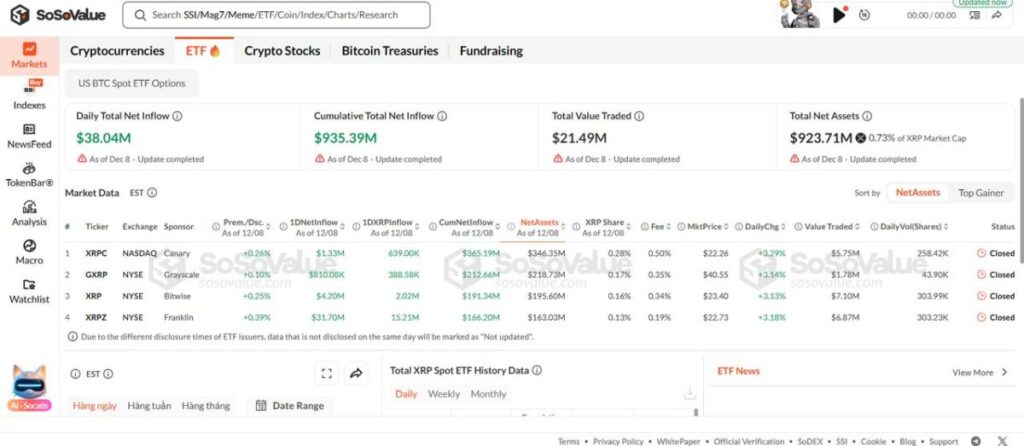Open NewsFeed in the sidebar
This screenshot has width=1024, height=446.
pyautogui.click(x=29, y=136)
